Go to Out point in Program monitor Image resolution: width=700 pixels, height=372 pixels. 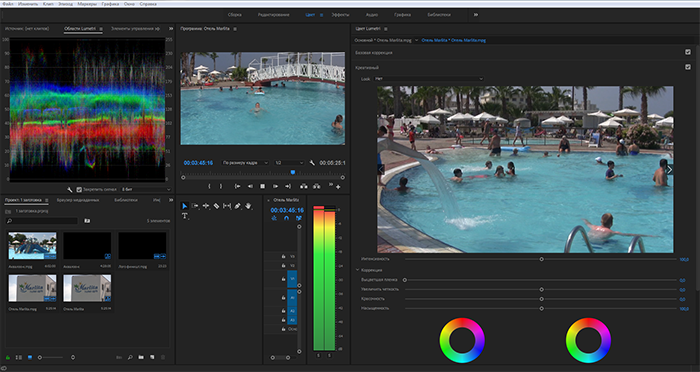(x=288, y=186)
